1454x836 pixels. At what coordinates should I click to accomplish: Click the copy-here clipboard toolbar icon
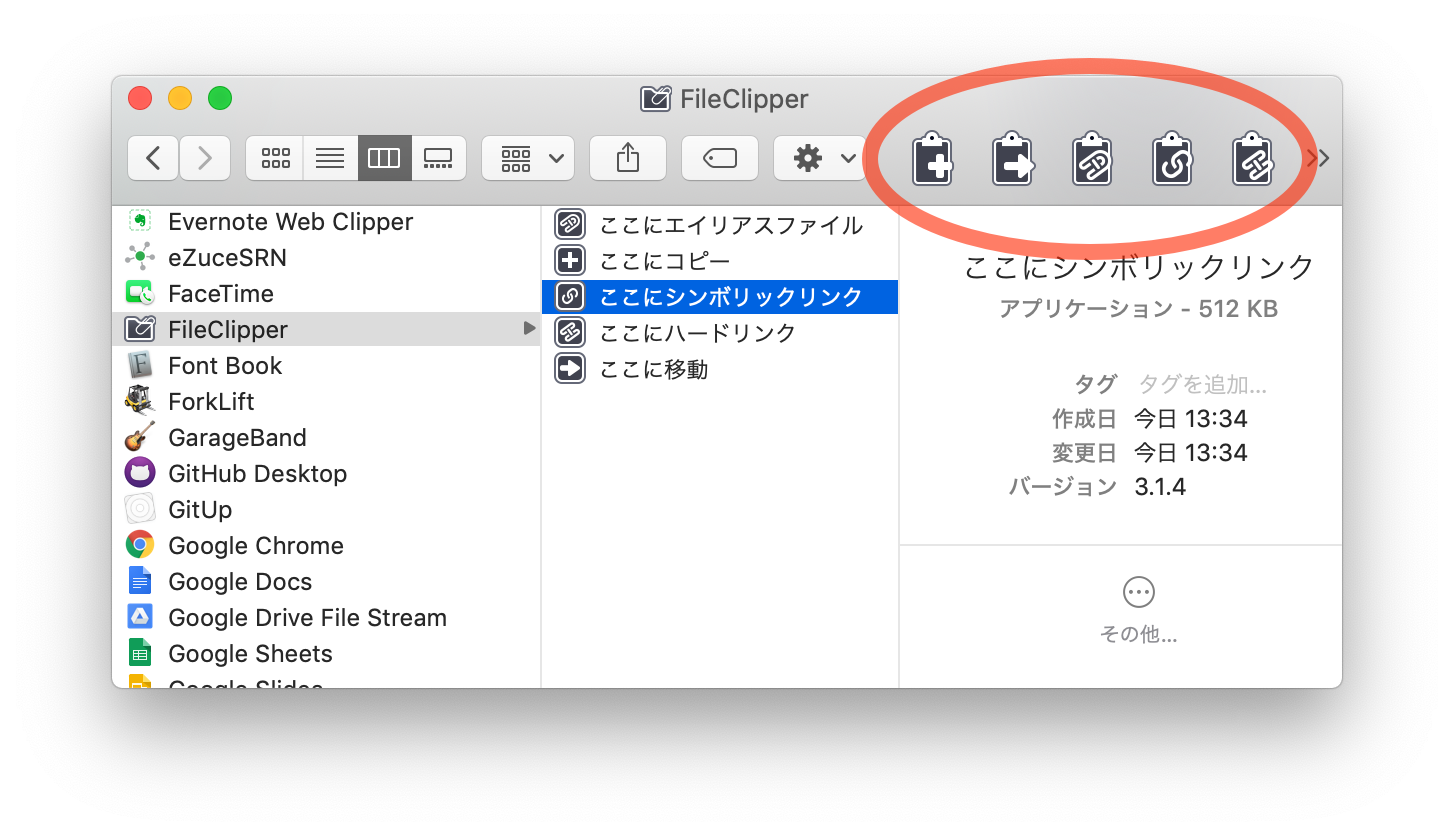coord(932,159)
